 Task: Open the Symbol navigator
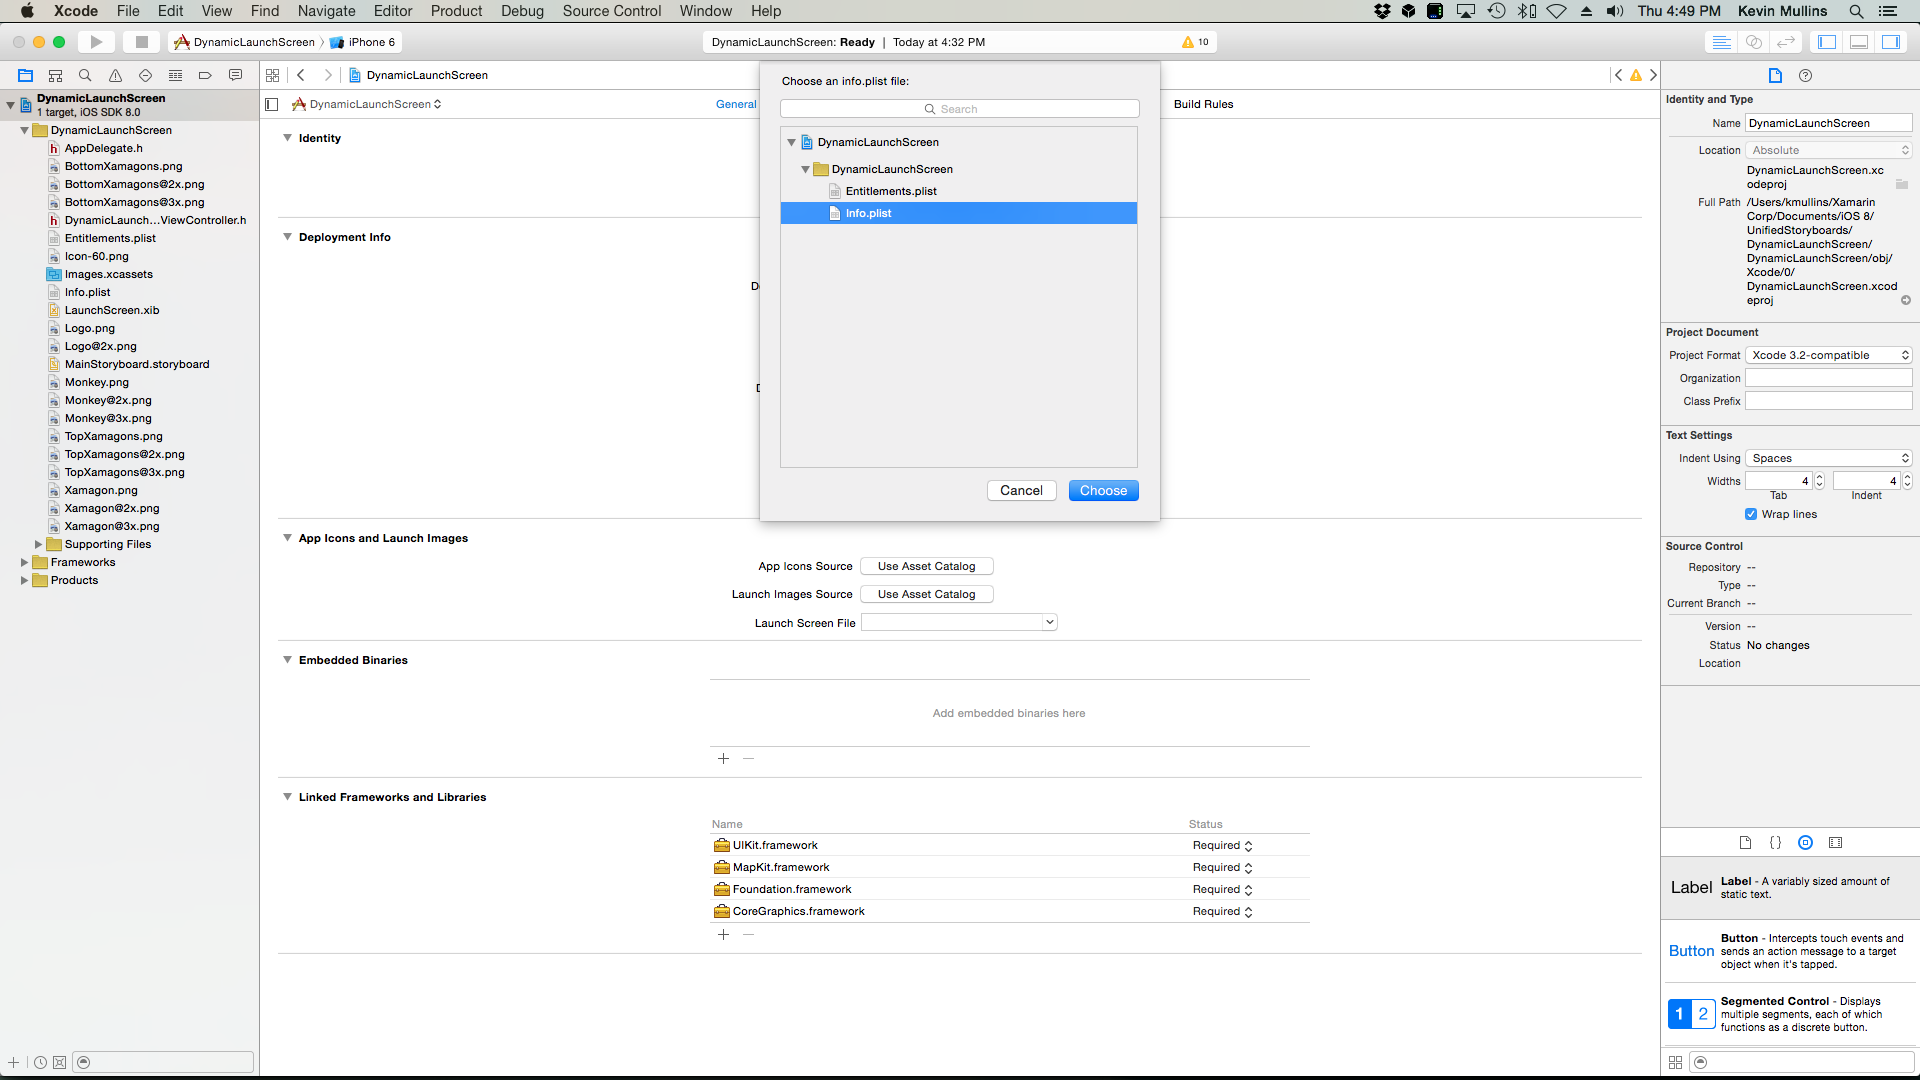55,75
